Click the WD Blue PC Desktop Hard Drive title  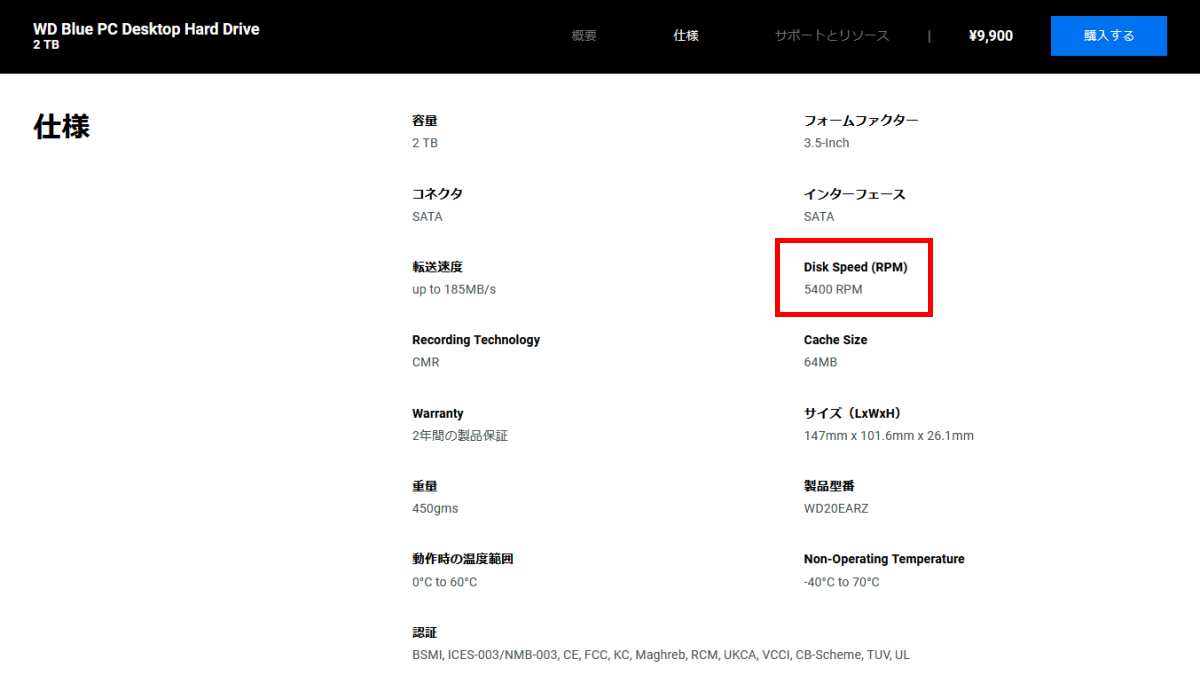(x=146, y=29)
